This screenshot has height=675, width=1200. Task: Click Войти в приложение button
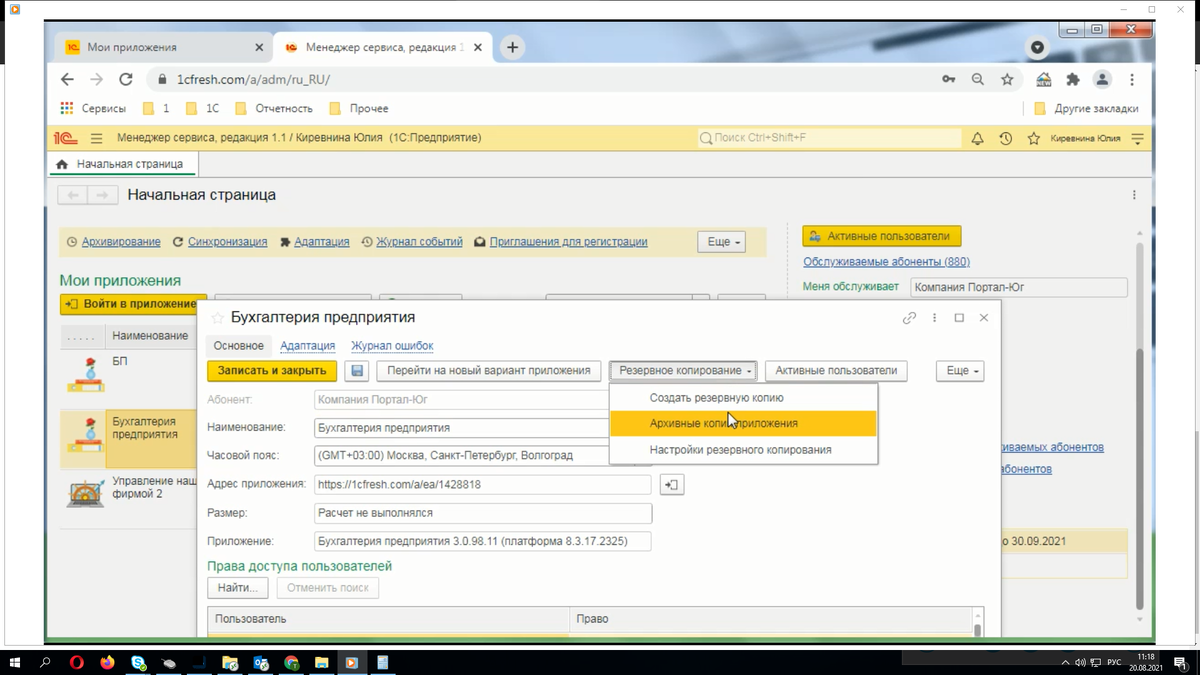(x=133, y=304)
